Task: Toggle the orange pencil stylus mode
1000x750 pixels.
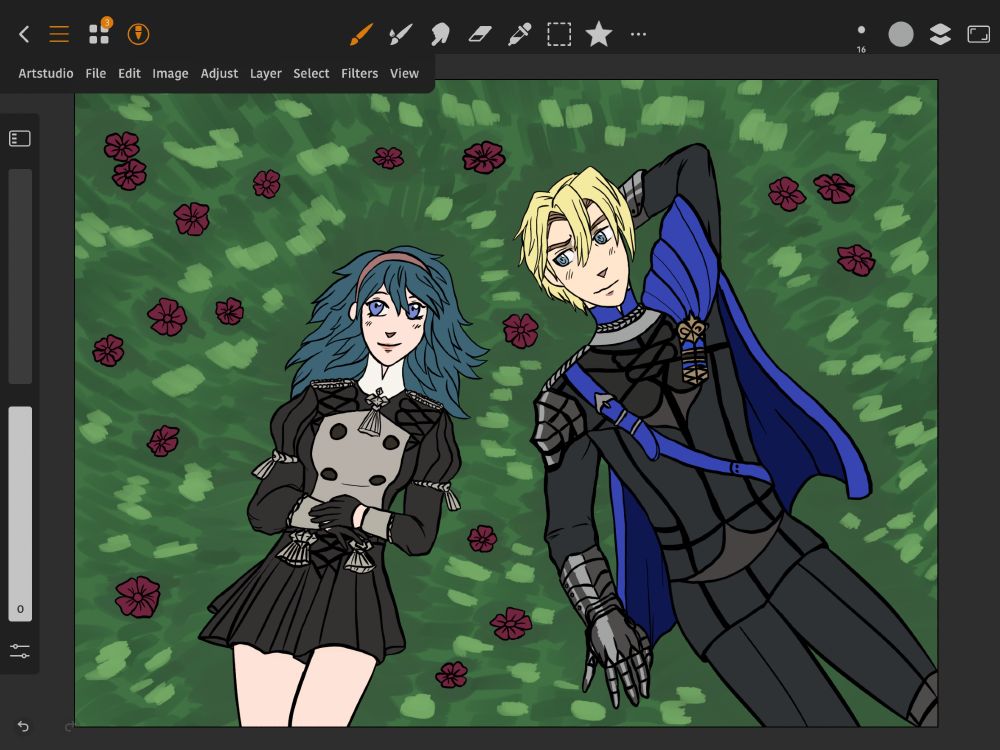Action: point(139,34)
